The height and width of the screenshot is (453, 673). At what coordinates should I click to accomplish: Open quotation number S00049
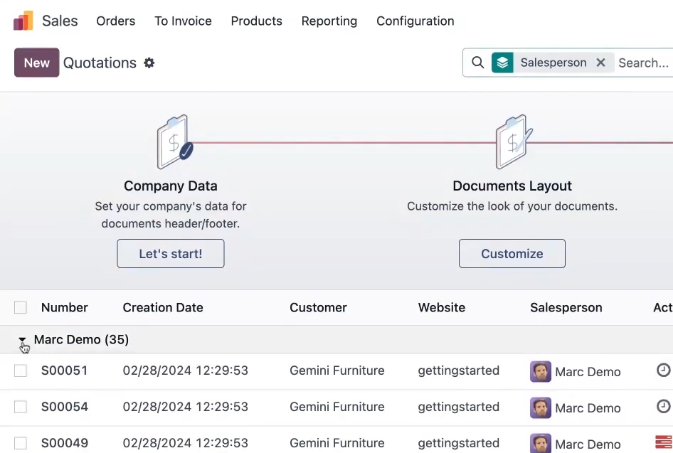point(64,443)
